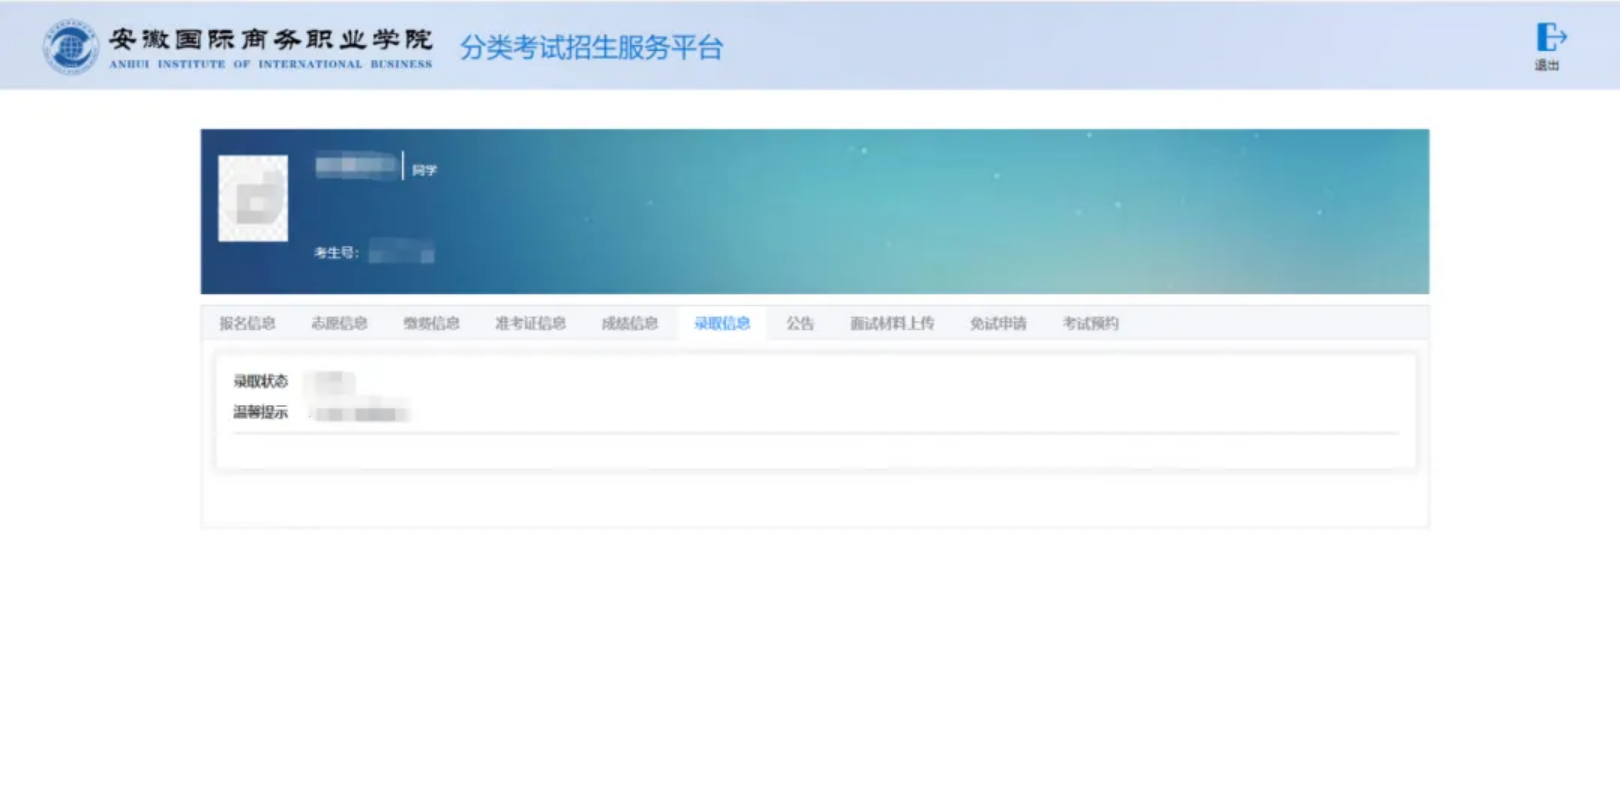Click the 温馨提示 label
Screen dimensions: 1620x785
point(261,412)
